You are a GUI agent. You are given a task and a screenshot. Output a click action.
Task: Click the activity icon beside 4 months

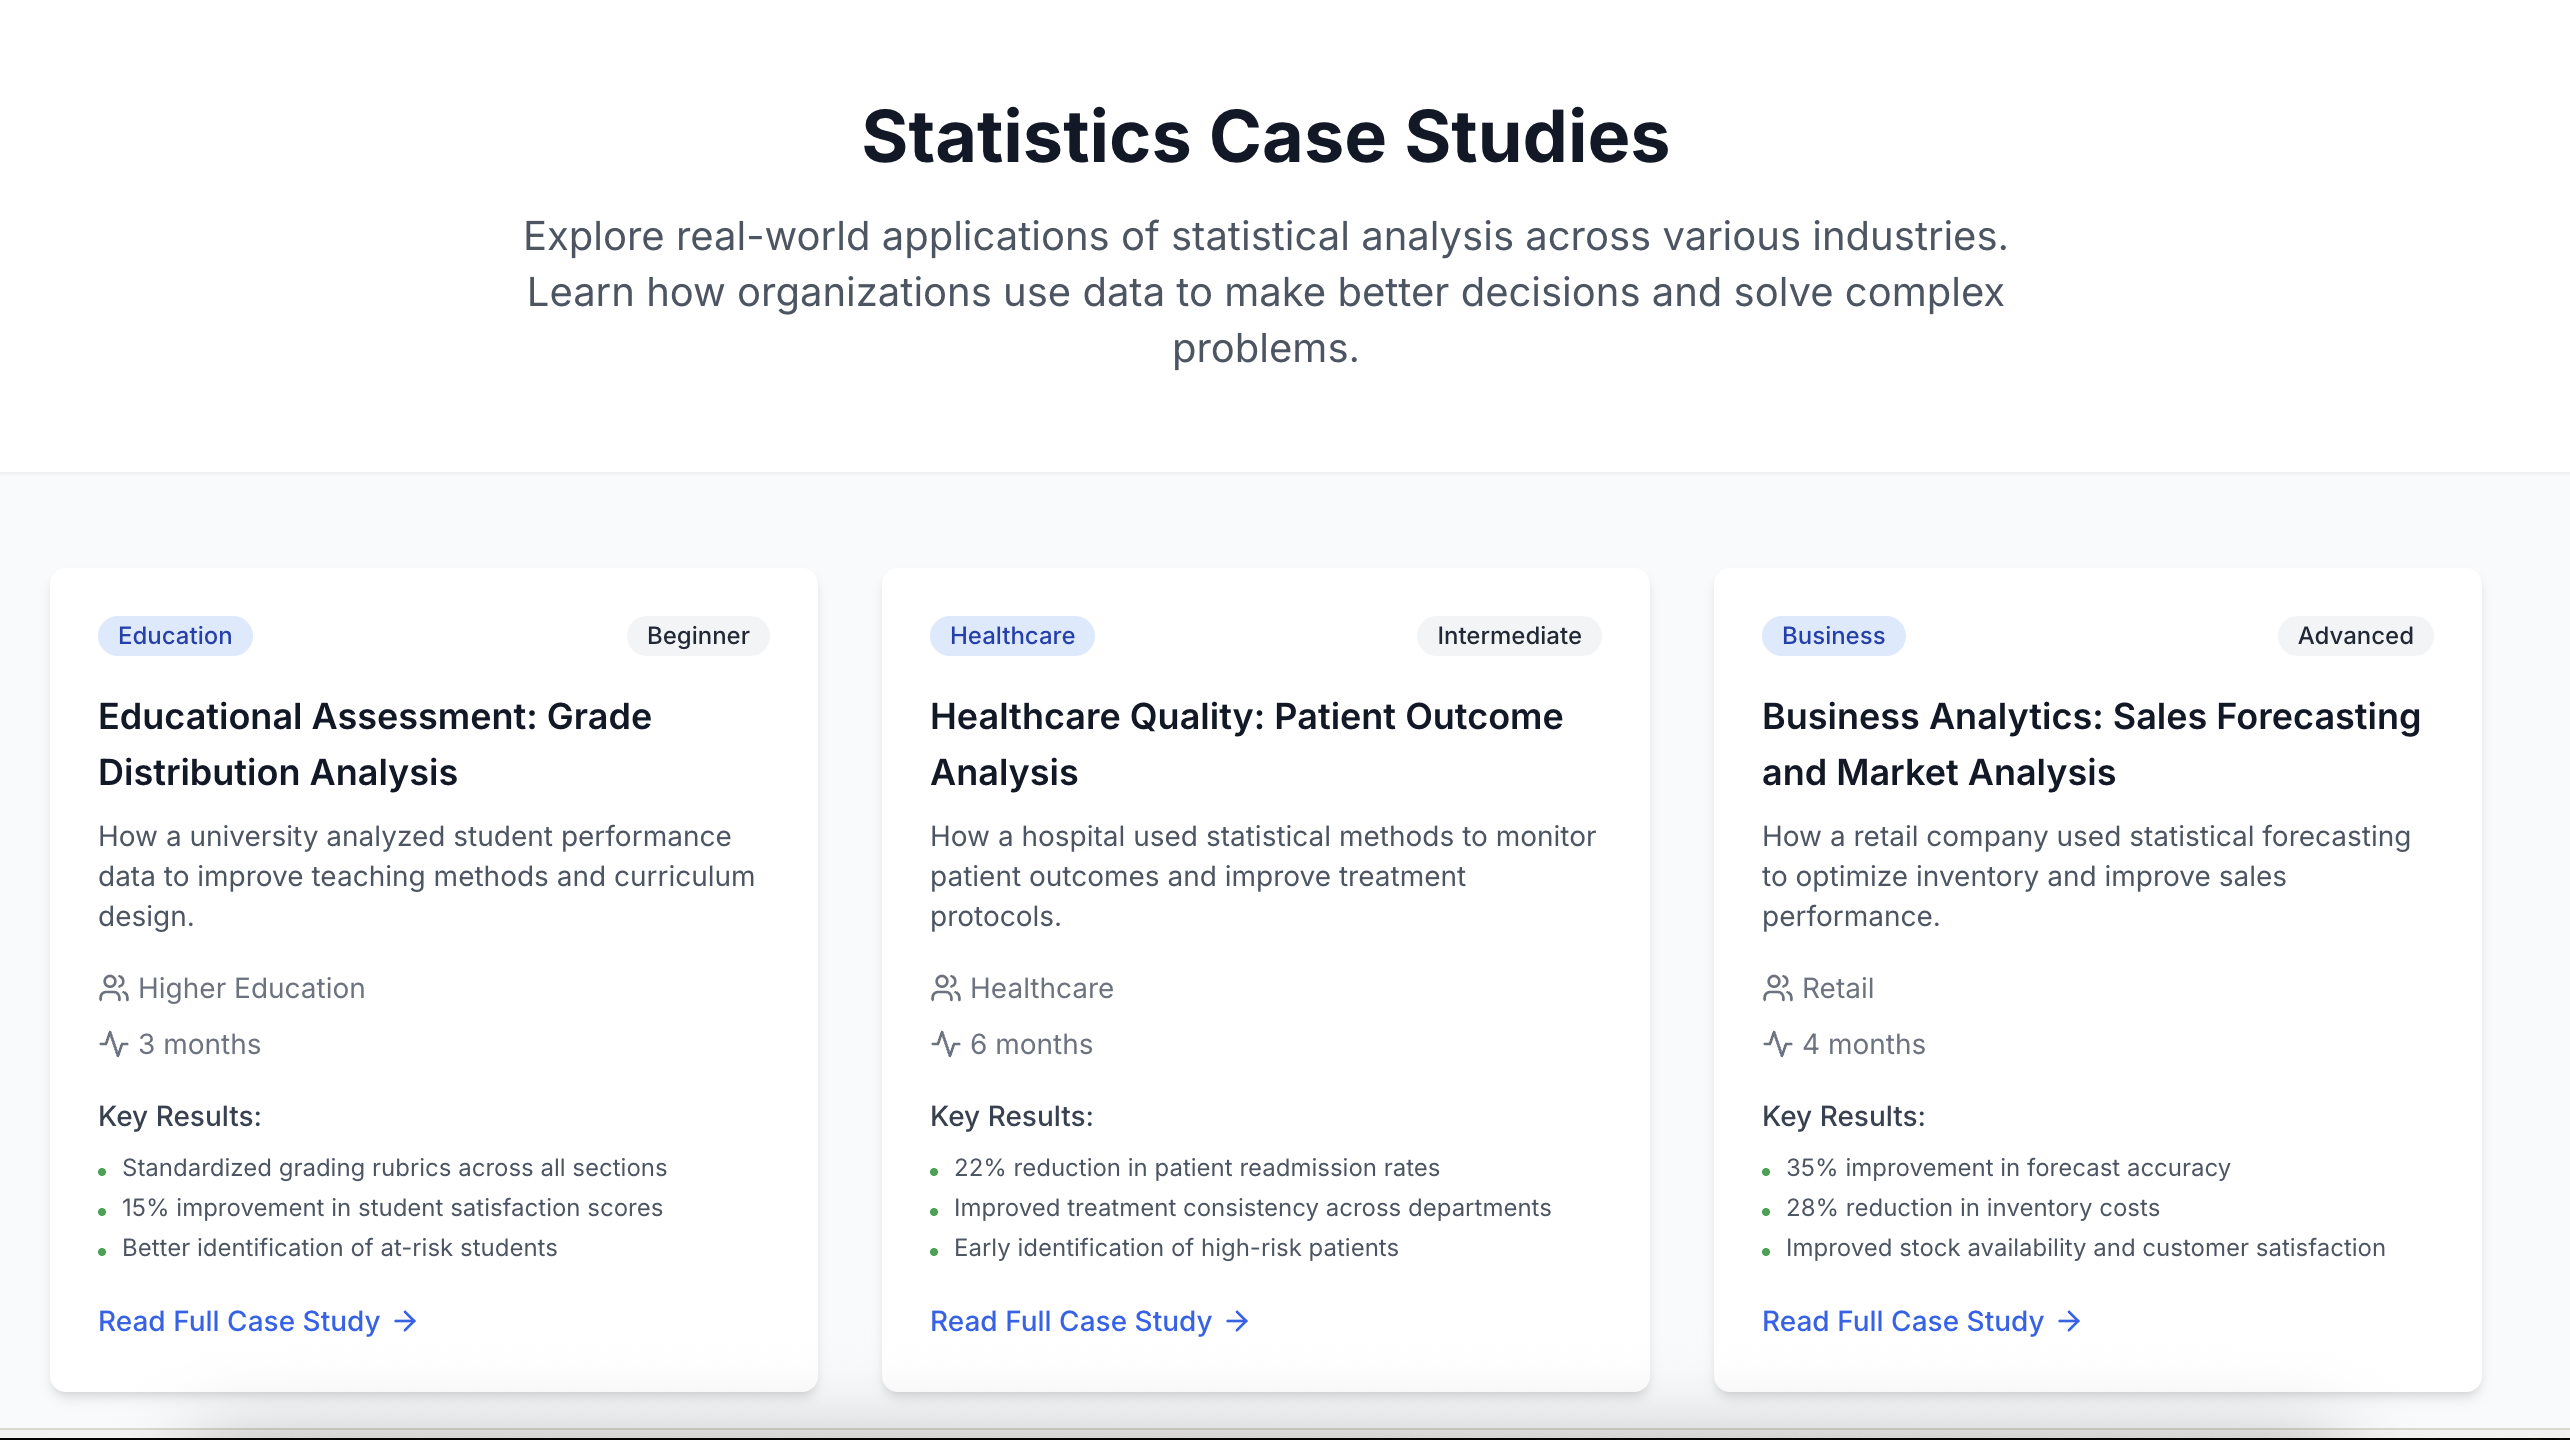click(x=1777, y=1044)
